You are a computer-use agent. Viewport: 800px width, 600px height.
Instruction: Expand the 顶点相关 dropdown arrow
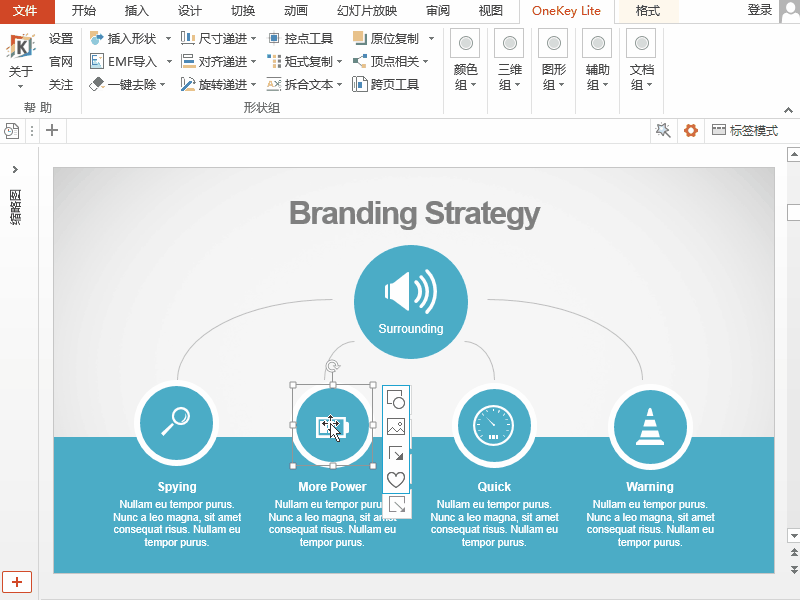point(426,62)
